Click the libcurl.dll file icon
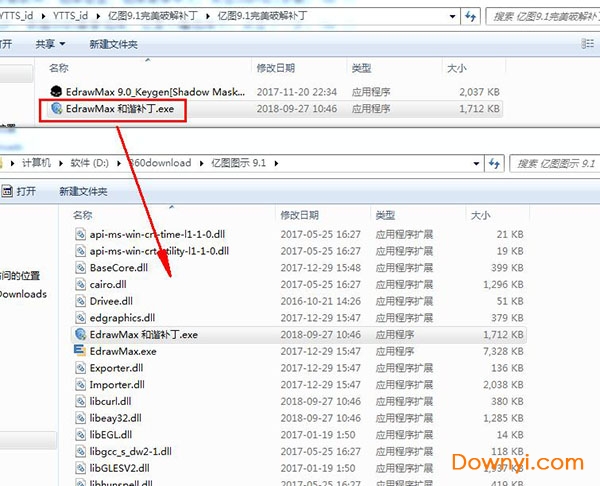This screenshot has width=600, height=486. pyautogui.click(x=80, y=401)
